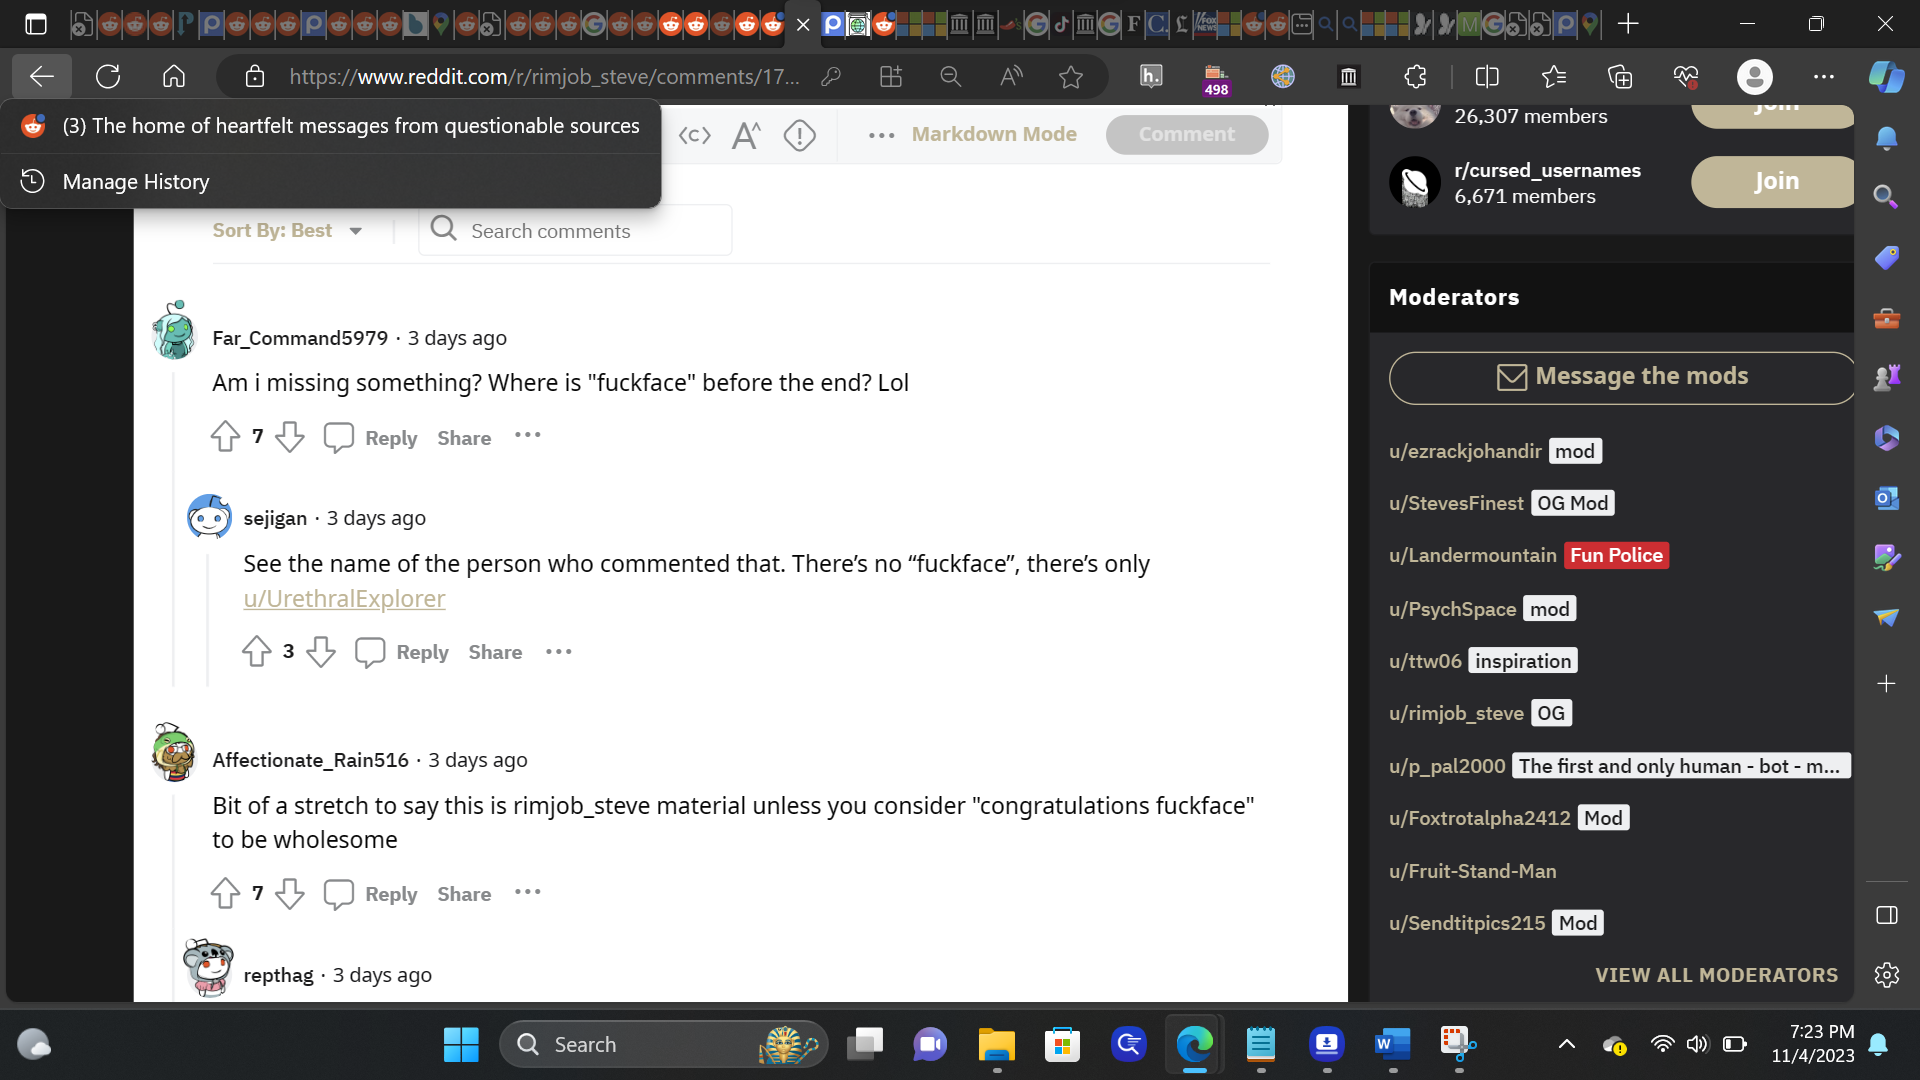This screenshot has height=1080, width=1920.
Task: Add the page to browser favorites
Action: pos(1071,76)
